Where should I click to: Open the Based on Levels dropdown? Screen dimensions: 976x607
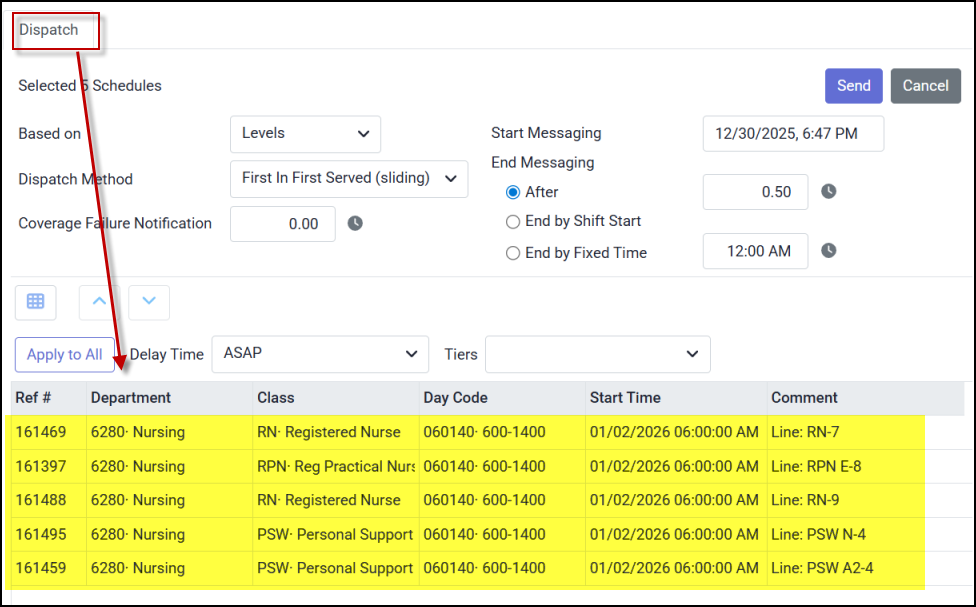(x=305, y=133)
